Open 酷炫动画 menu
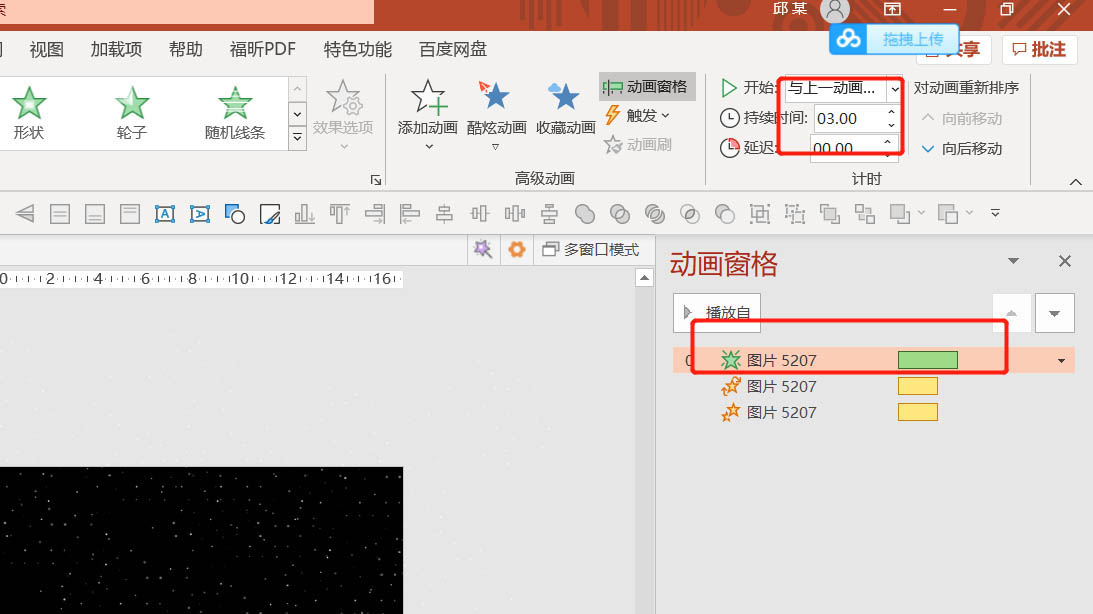Viewport: 1093px width, 614px height. click(x=496, y=114)
